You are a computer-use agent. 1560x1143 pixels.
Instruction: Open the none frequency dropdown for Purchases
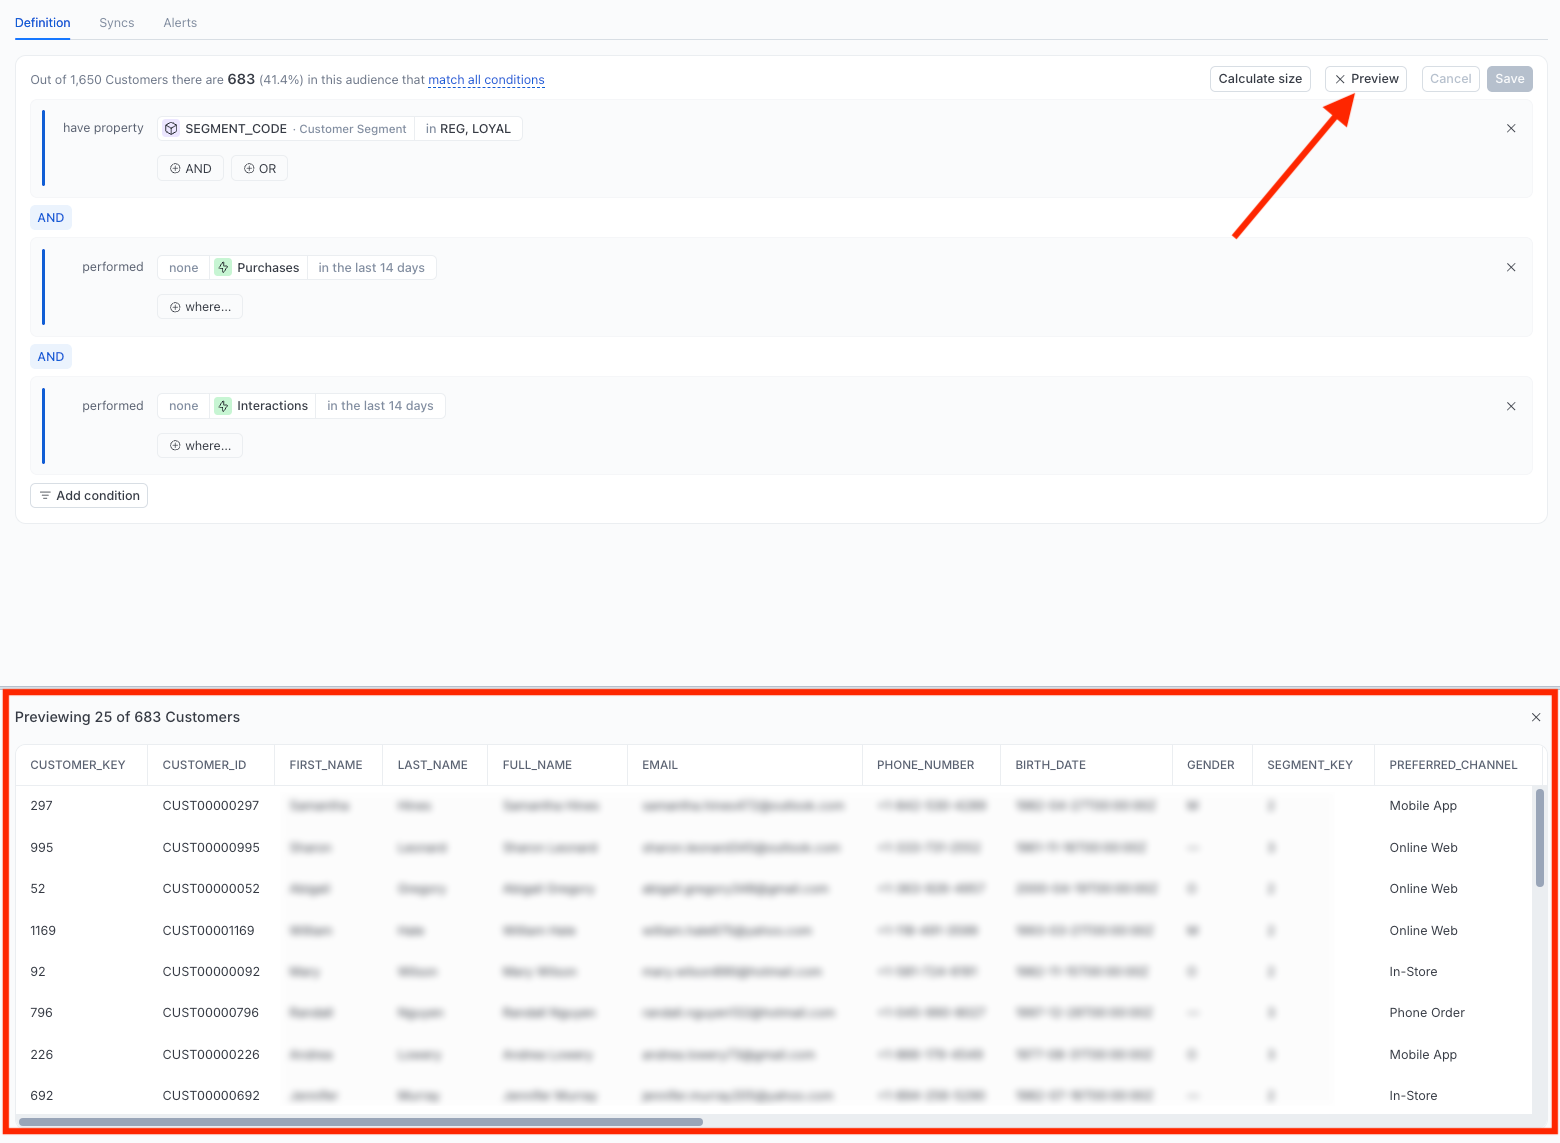point(184,267)
